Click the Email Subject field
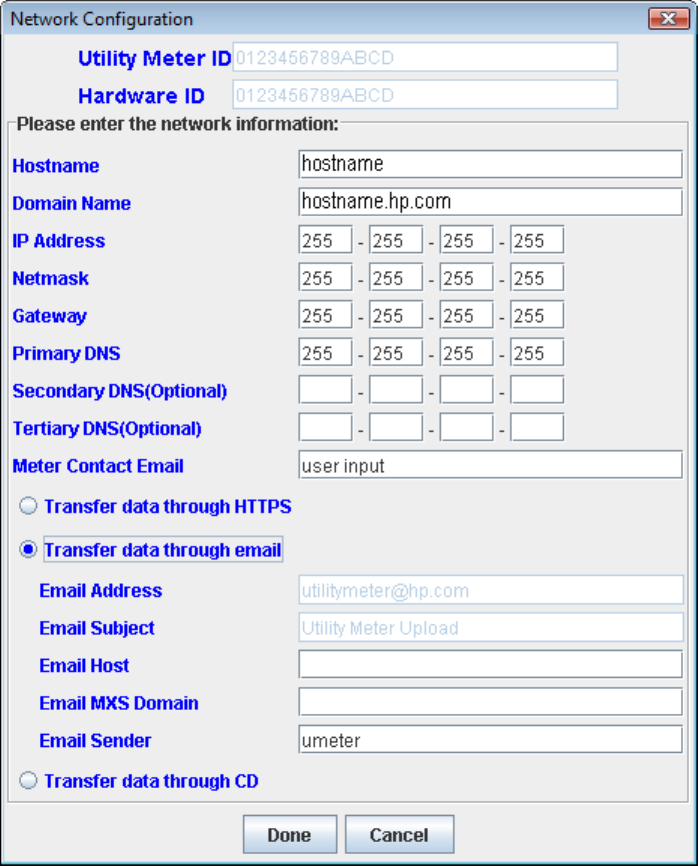 (x=491, y=627)
